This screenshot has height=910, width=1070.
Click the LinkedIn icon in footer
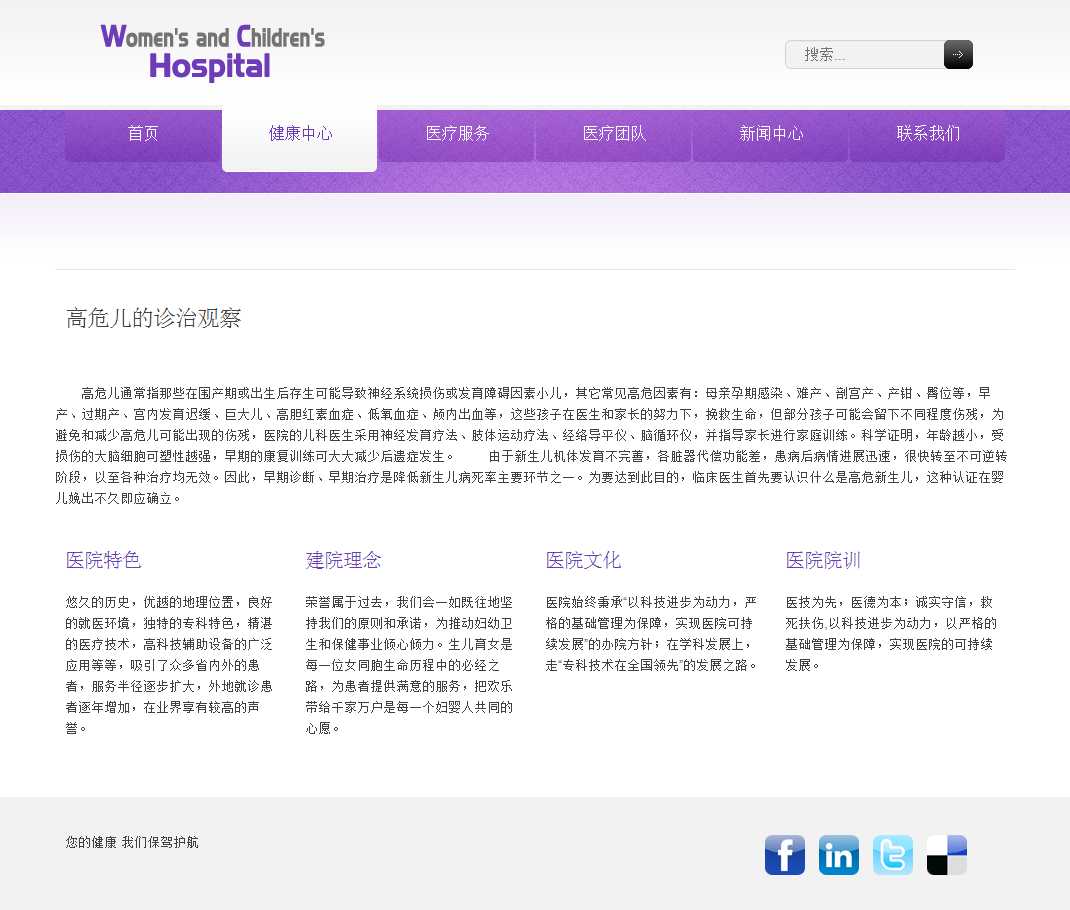(x=838, y=855)
